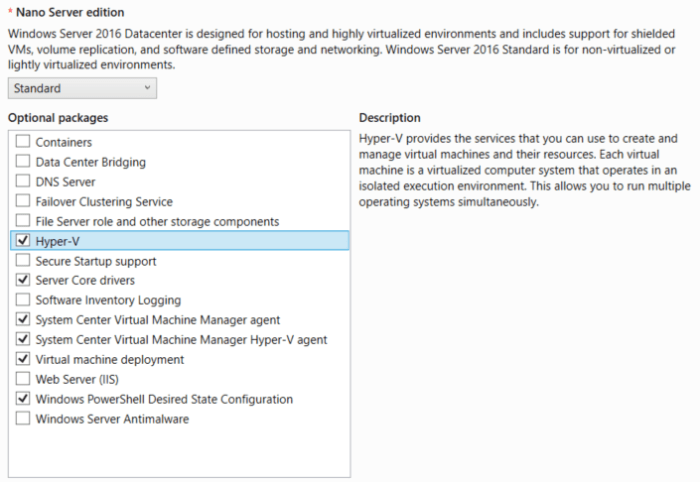Tick Software Inventory Logging checkbox
Screen dimensions: 700x482
pos(23,299)
